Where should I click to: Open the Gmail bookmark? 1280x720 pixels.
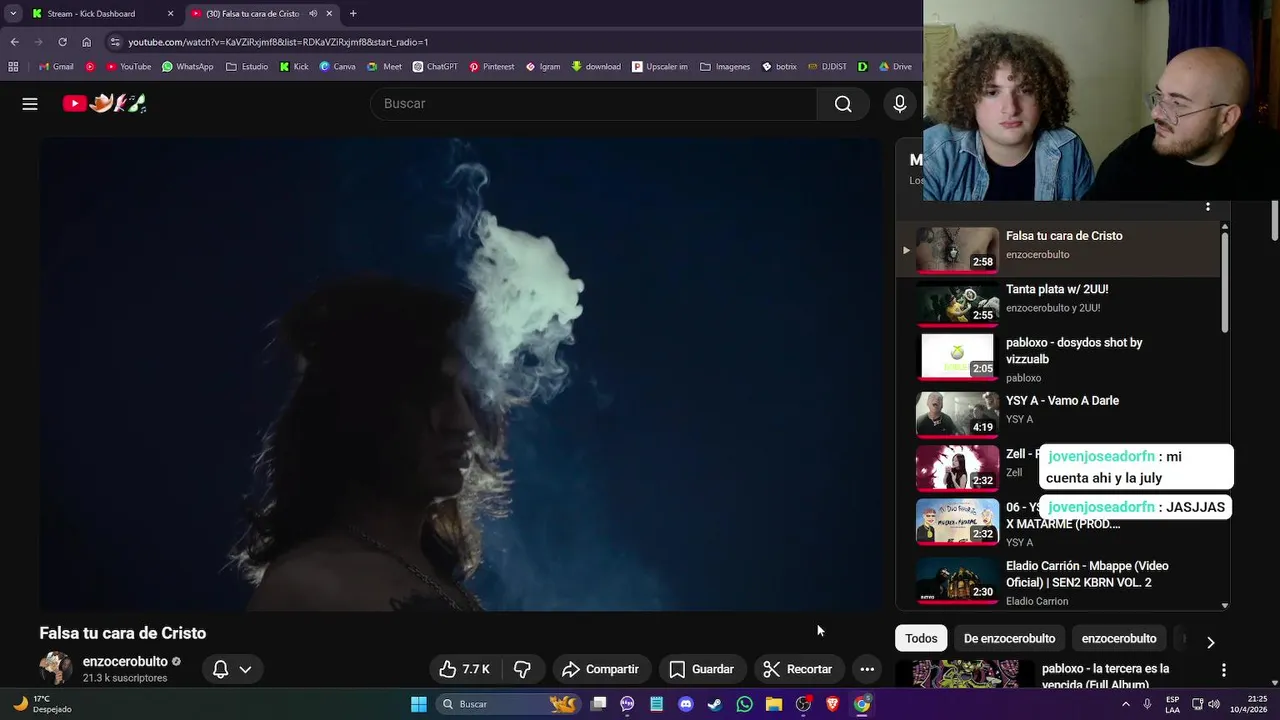click(56, 67)
